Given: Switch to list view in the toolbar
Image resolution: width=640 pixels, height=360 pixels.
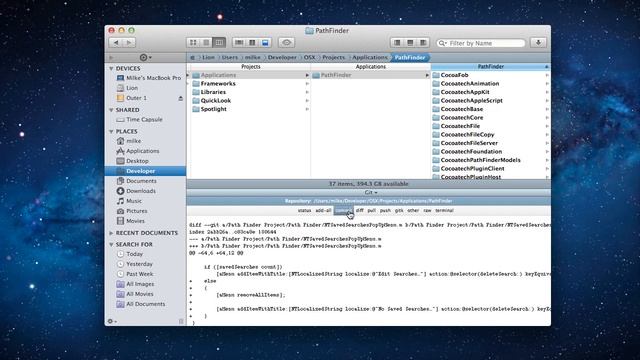Looking at the screenshot, I should pyautogui.click(x=206, y=42).
